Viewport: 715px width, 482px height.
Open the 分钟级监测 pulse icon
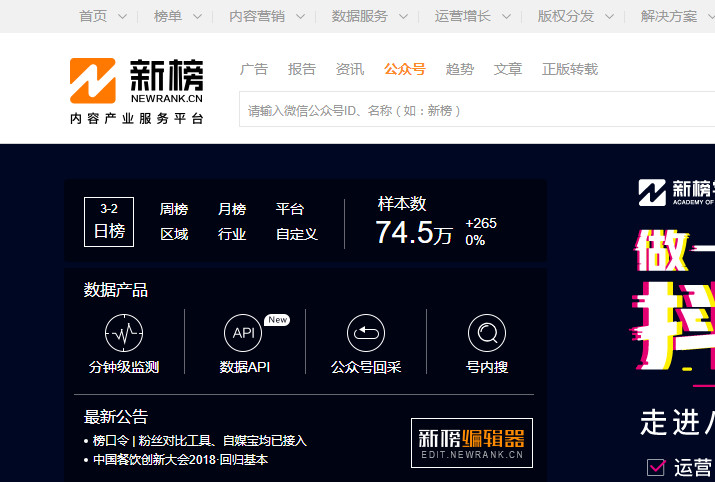pyautogui.click(x=124, y=333)
